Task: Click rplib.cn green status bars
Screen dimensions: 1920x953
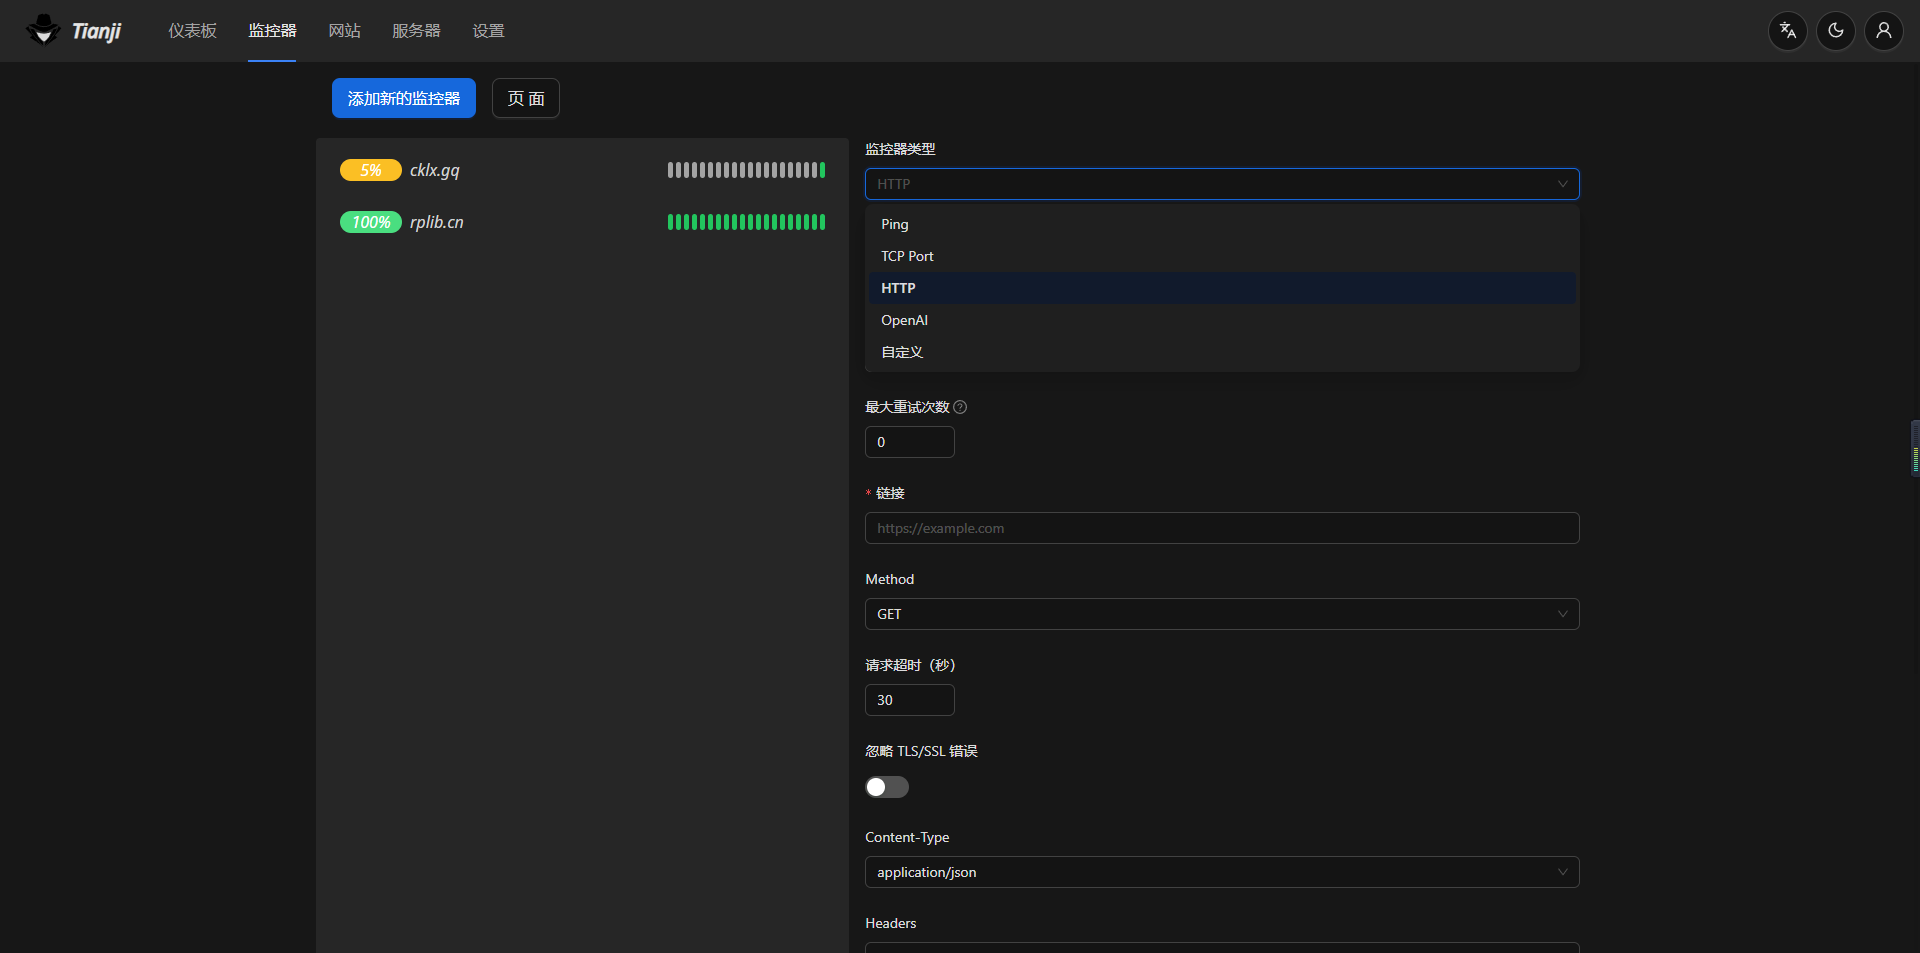Action: coord(746,222)
